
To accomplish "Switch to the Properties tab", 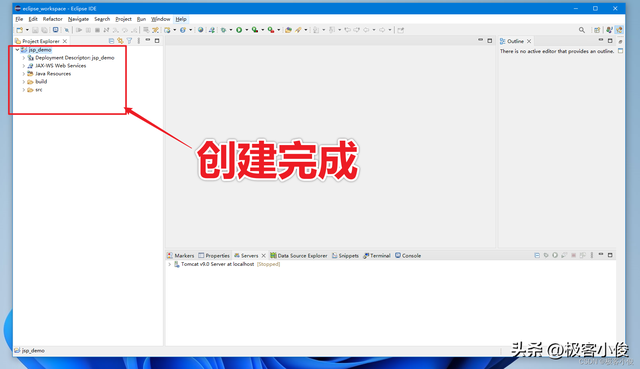I will pos(214,256).
